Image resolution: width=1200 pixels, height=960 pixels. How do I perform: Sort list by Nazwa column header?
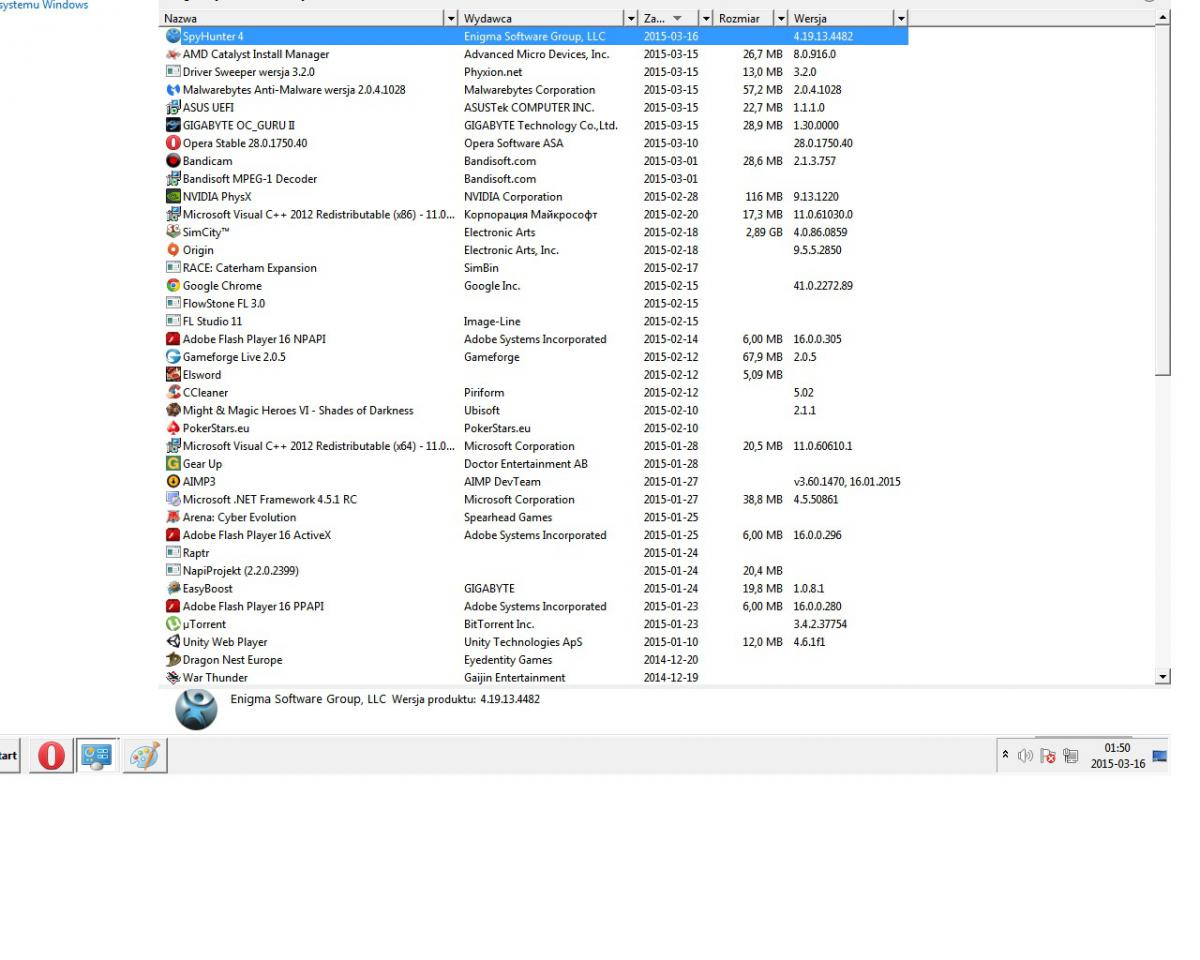click(301, 19)
